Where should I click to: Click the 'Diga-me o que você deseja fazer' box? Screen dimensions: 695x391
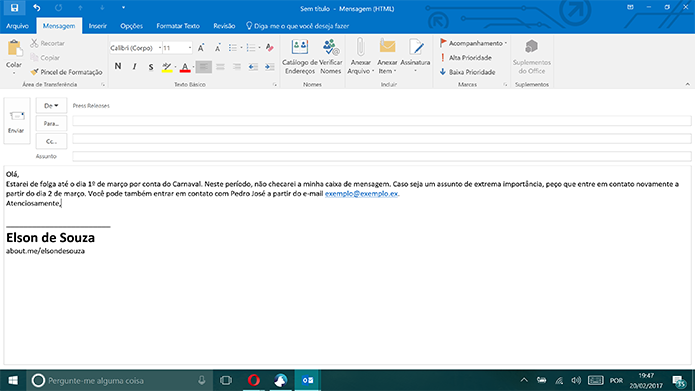[298, 26]
